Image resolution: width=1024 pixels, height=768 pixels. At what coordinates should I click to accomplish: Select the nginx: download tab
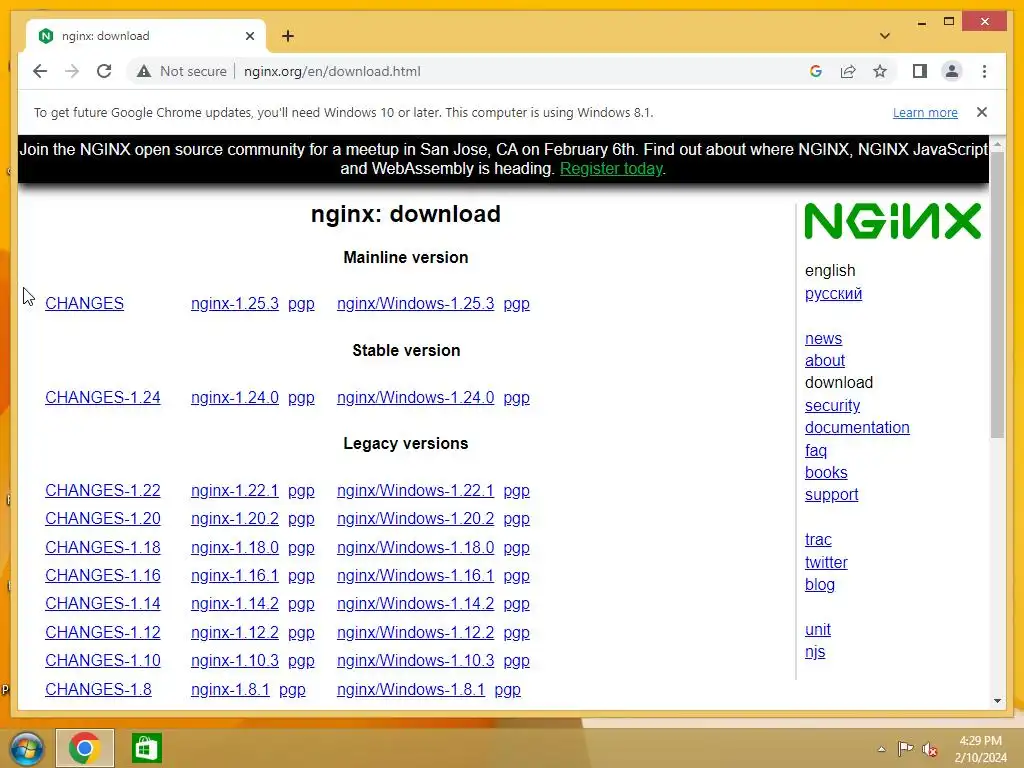pyautogui.click(x=146, y=36)
